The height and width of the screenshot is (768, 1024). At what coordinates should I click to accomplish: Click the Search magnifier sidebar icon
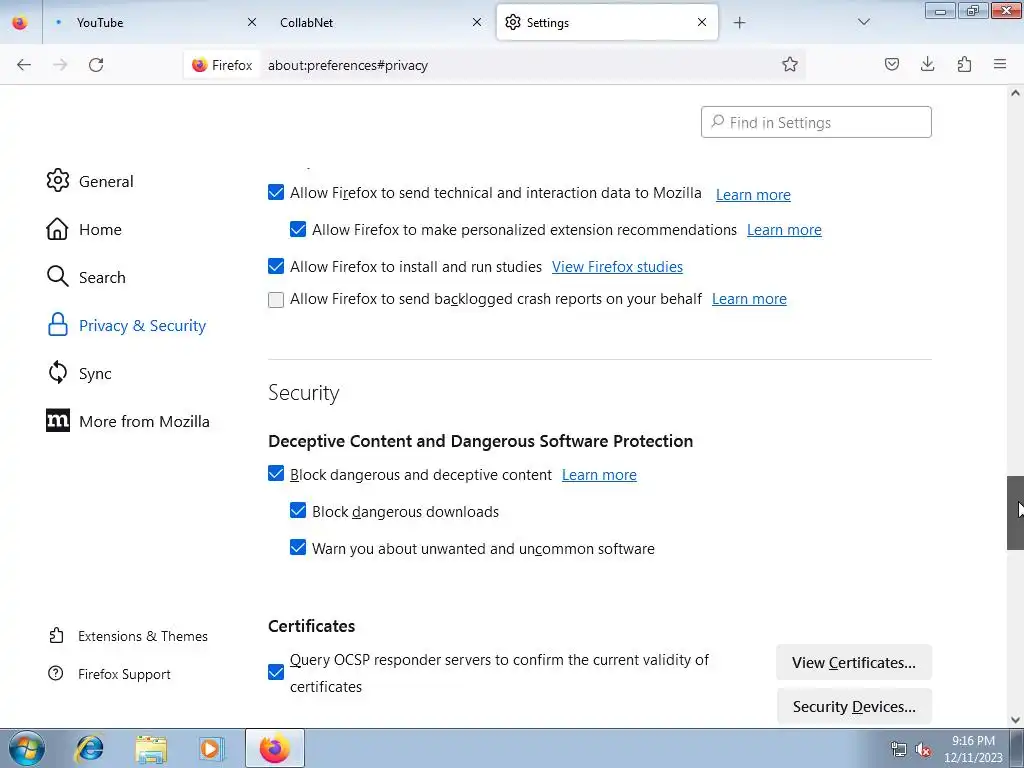pos(57,276)
